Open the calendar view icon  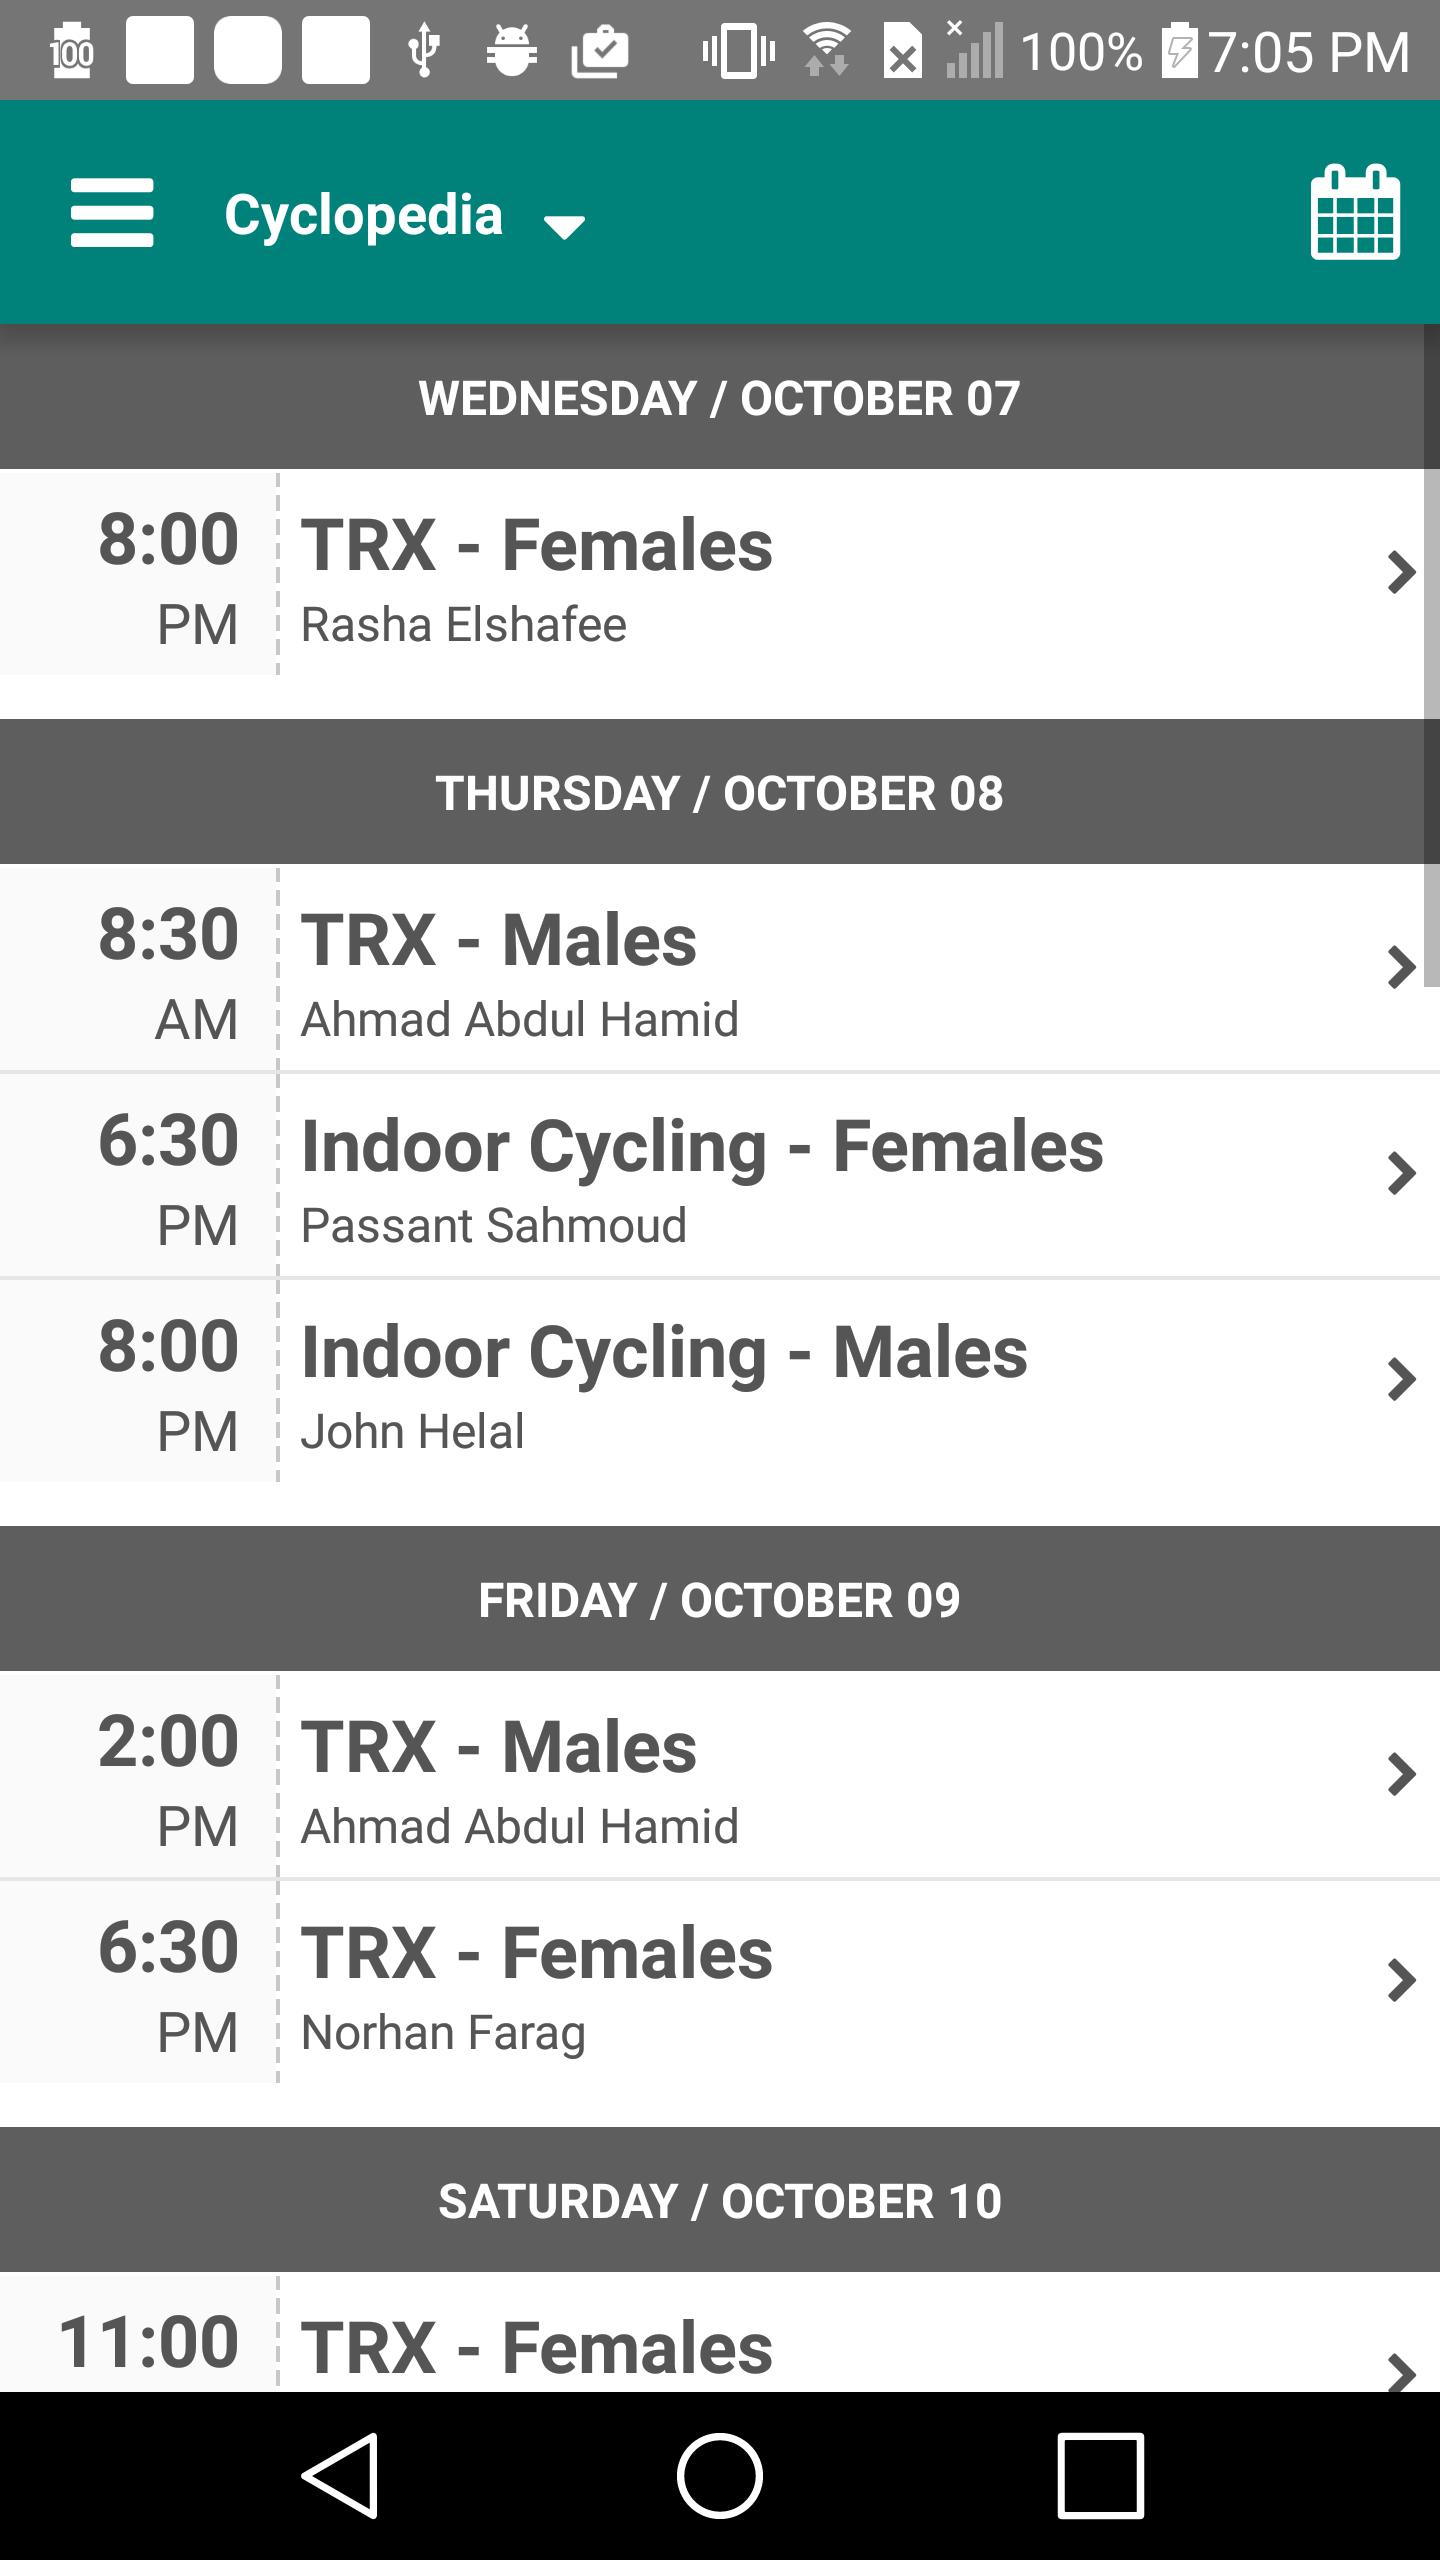1355,212
